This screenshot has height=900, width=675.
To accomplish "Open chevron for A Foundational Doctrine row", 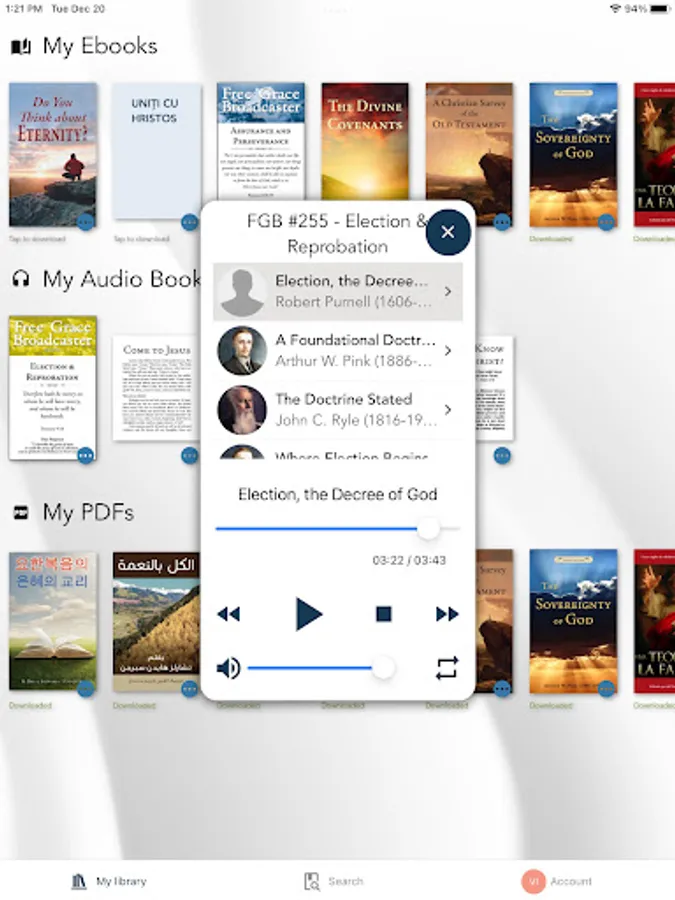I will 448,351.
